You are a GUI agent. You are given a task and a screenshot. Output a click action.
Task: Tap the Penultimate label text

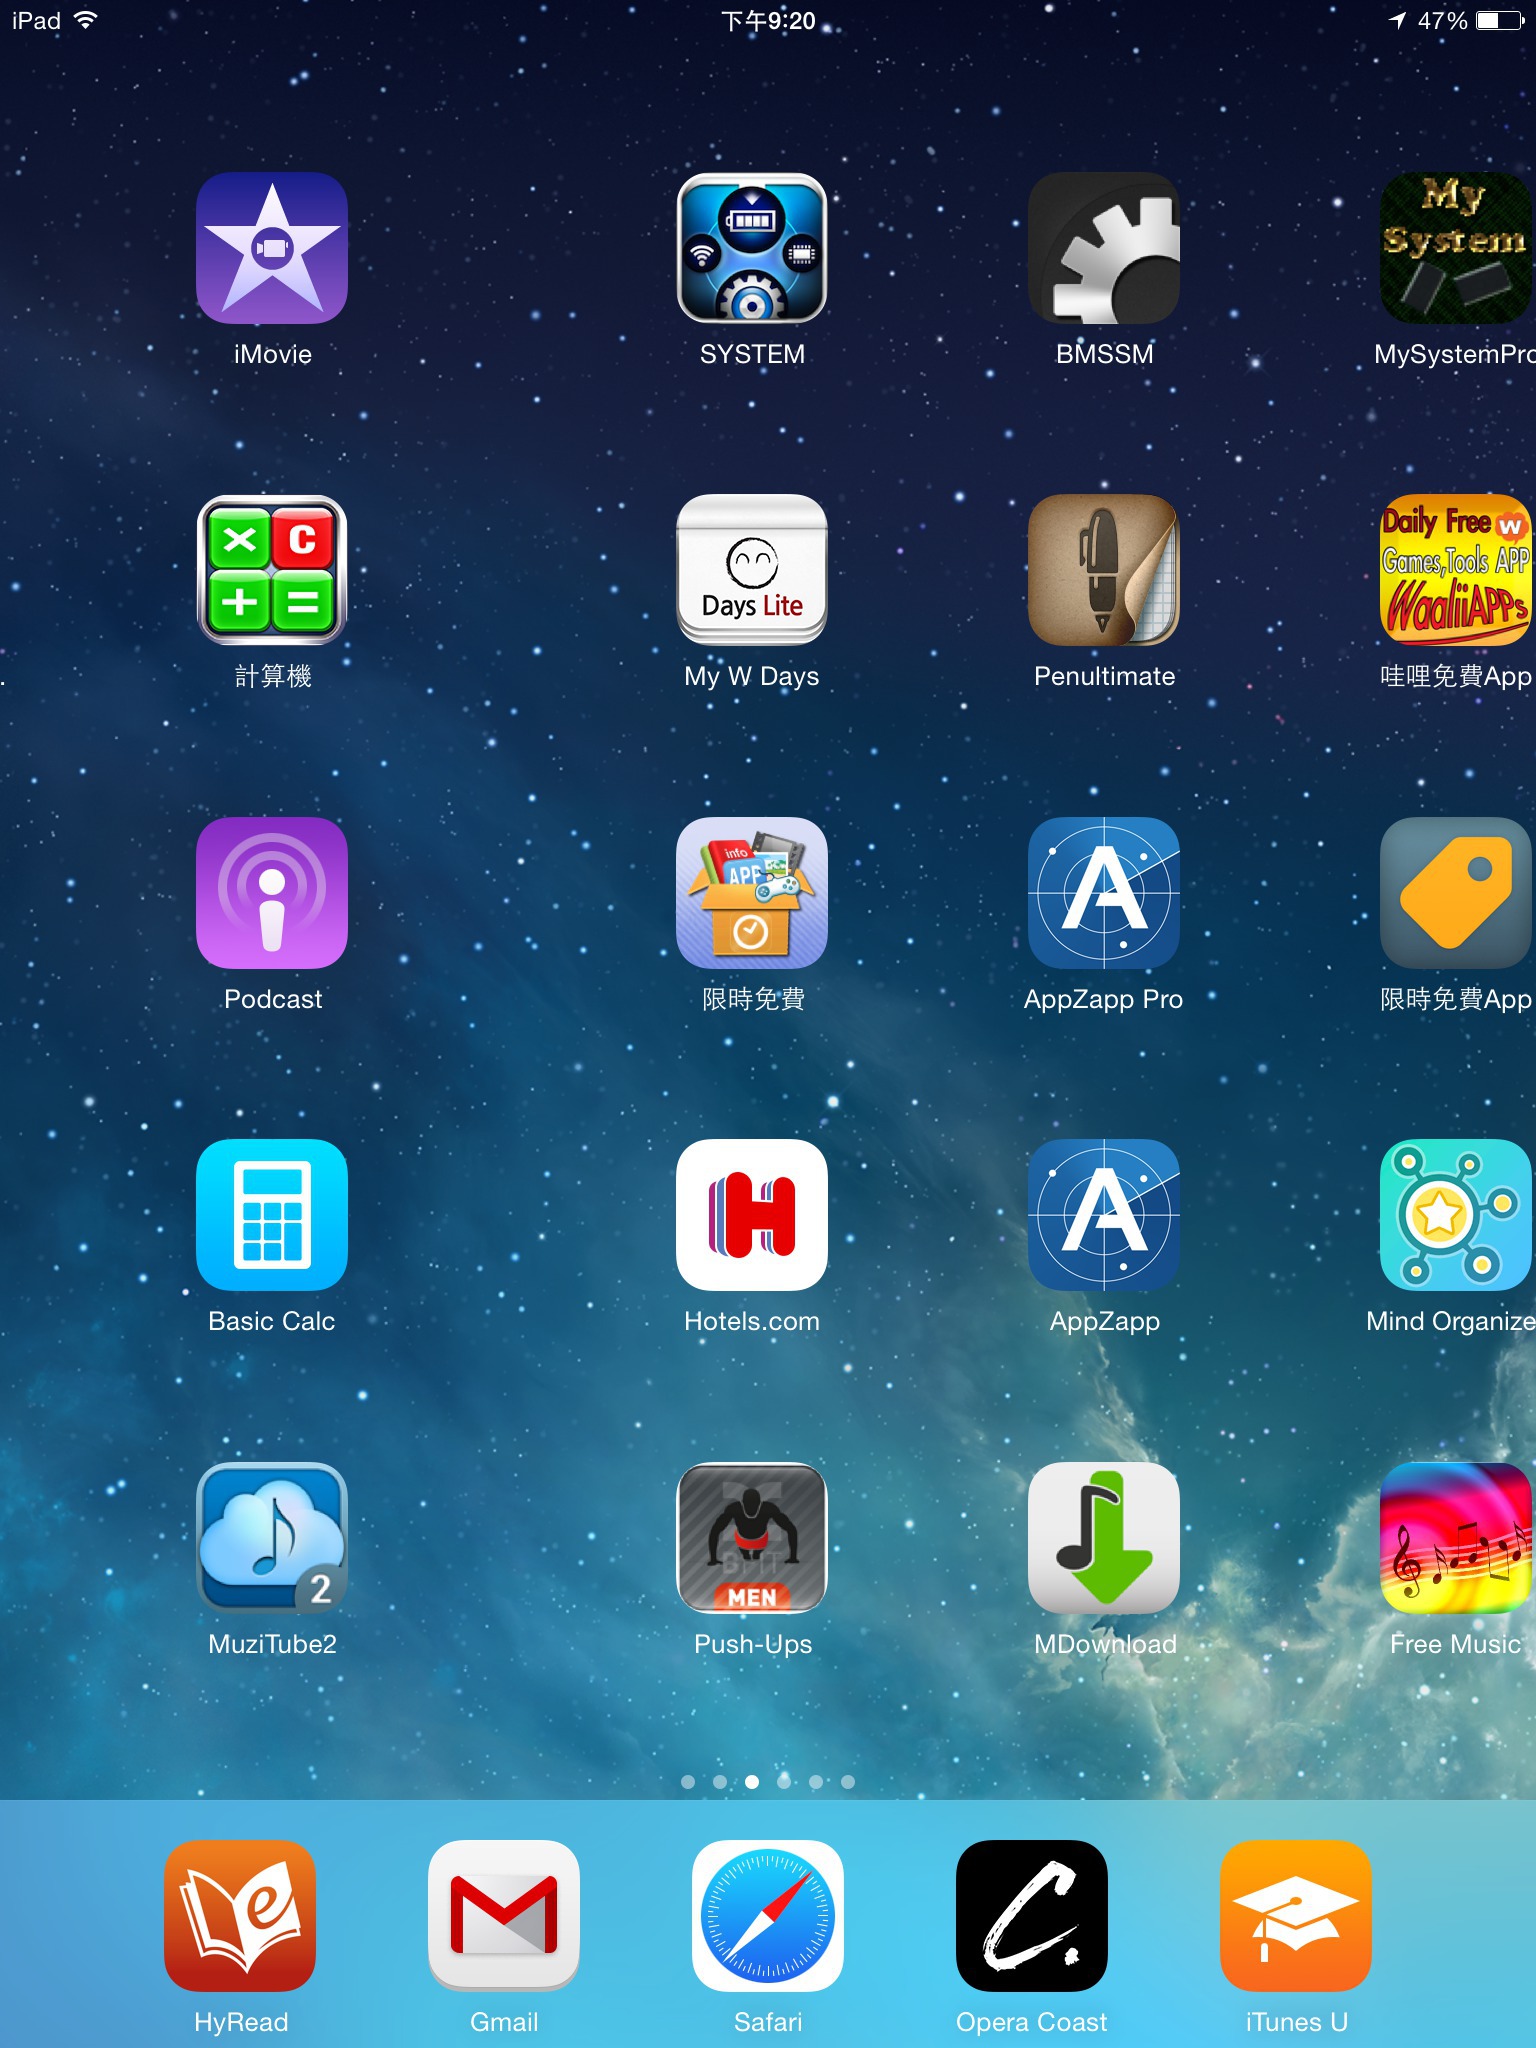click(x=1104, y=676)
